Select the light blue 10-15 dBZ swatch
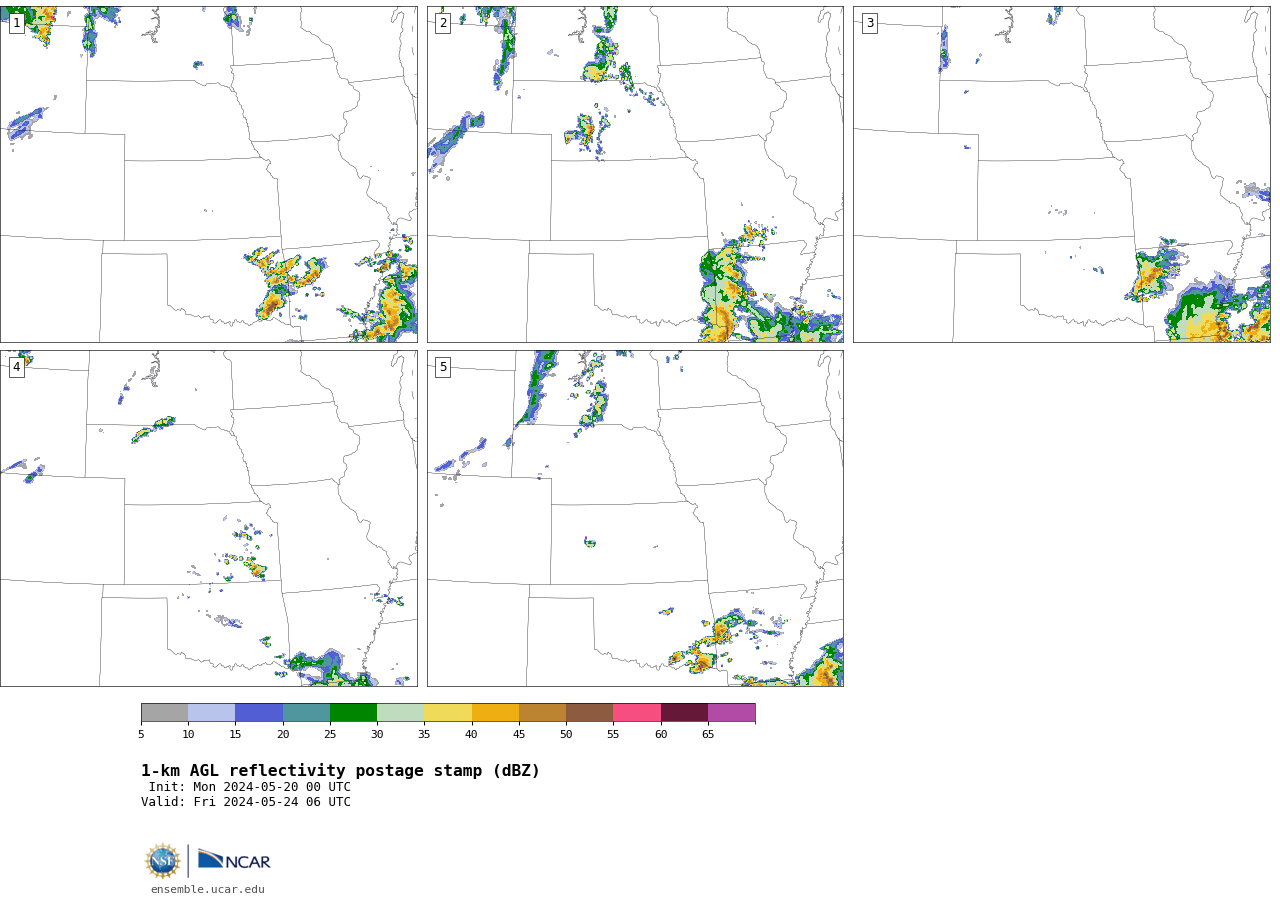The height and width of the screenshot is (901, 1280). pos(212,713)
